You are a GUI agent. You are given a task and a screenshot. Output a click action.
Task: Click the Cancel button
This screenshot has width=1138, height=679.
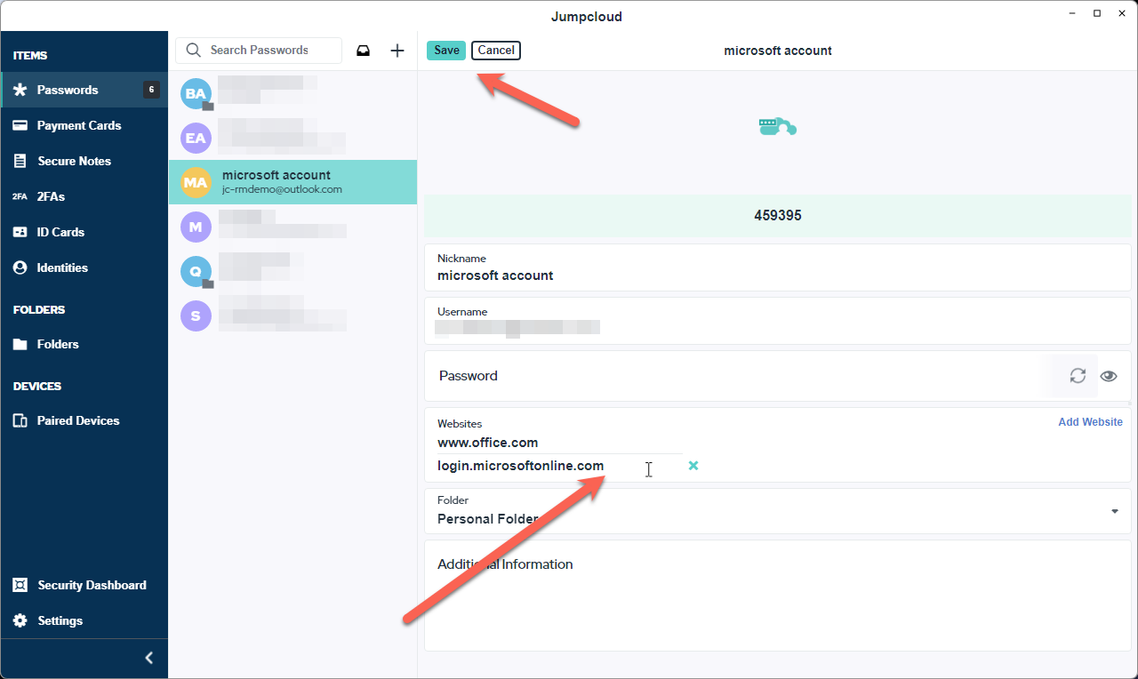coord(496,50)
